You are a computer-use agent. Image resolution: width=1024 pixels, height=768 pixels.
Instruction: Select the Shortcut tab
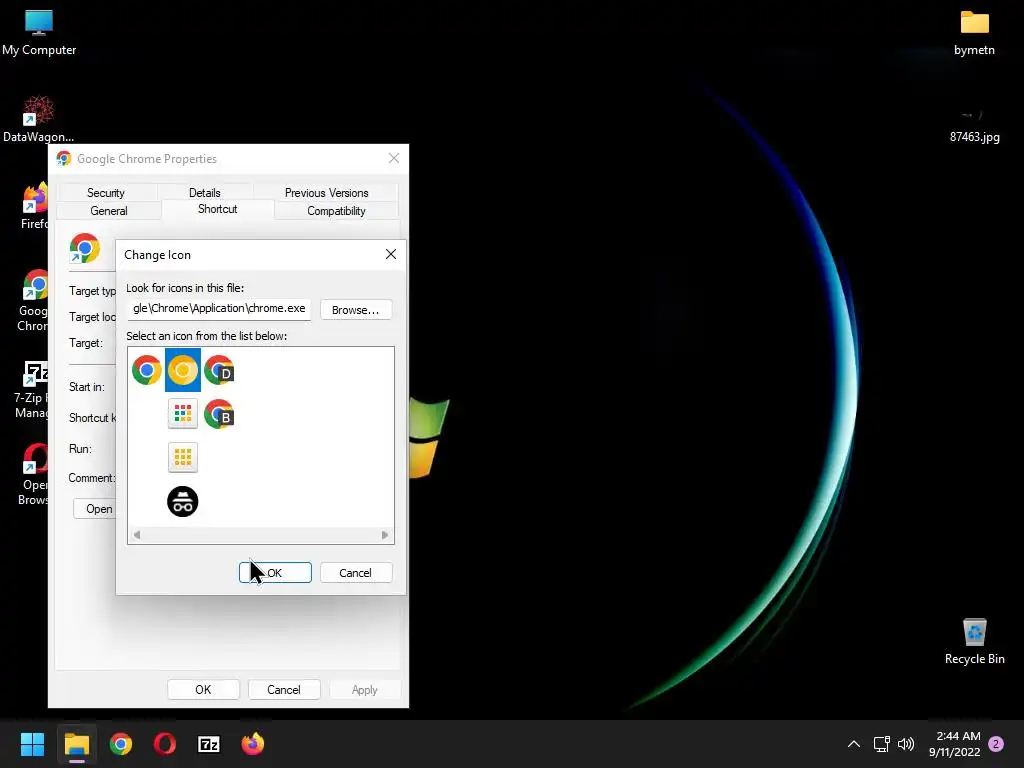pyautogui.click(x=217, y=209)
